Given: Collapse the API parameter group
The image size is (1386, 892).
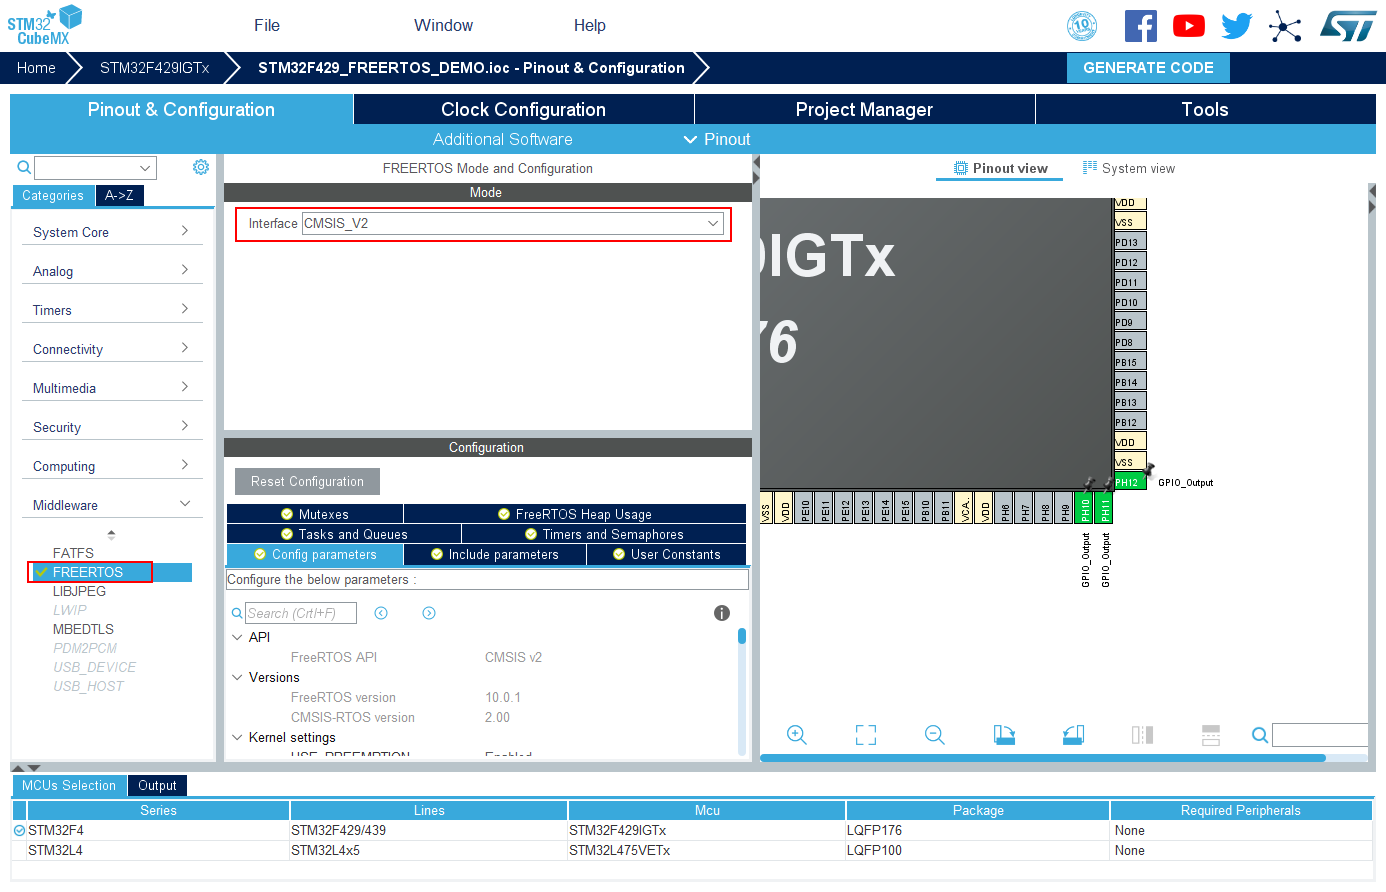Looking at the screenshot, I should [237, 637].
